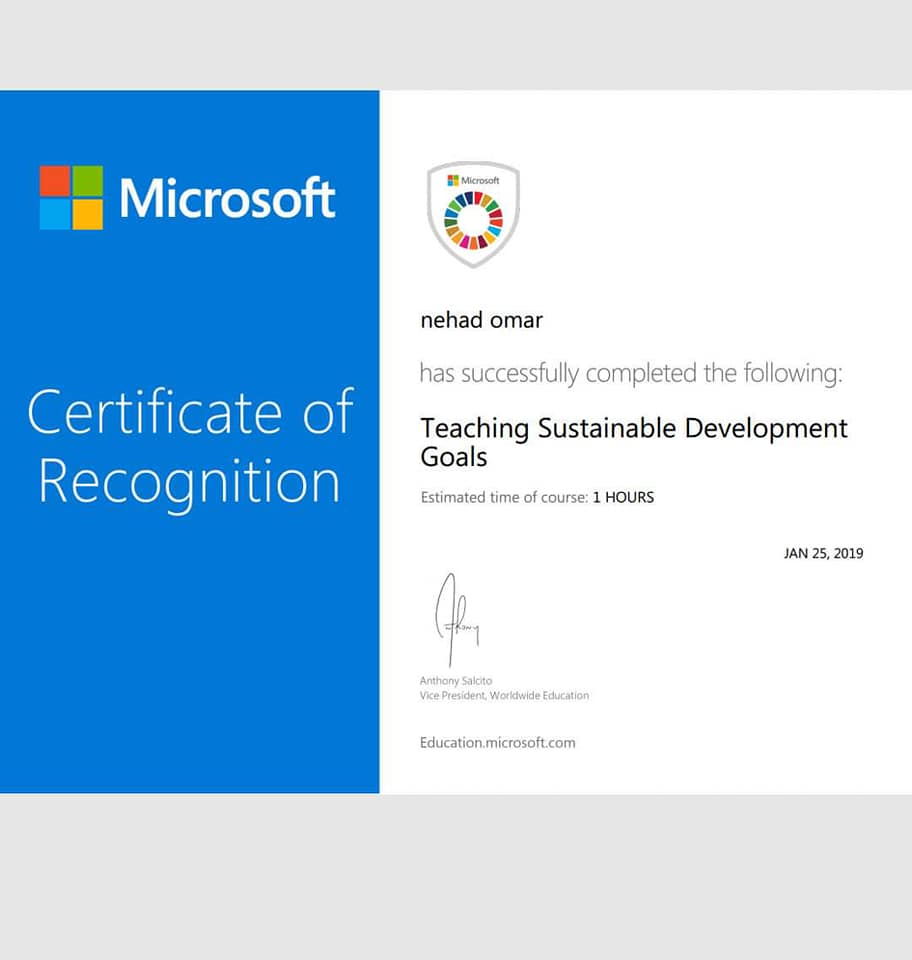Open the Education.microsoft.com link
Viewport: 912px width, 960px height.
pyautogui.click(x=497, y=743)
